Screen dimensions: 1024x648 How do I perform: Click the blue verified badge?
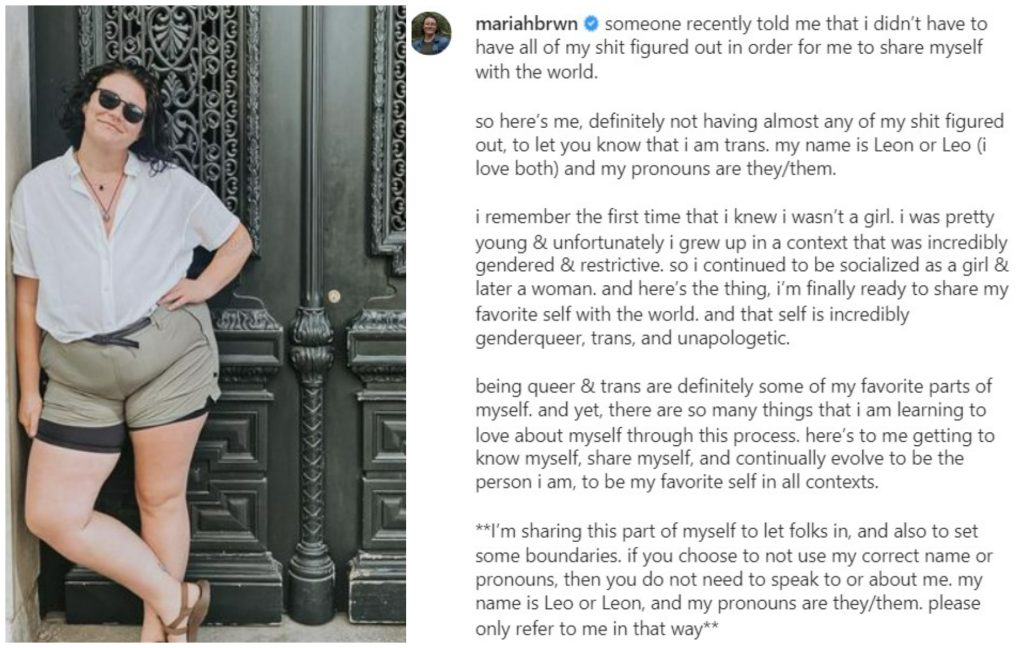590,22
